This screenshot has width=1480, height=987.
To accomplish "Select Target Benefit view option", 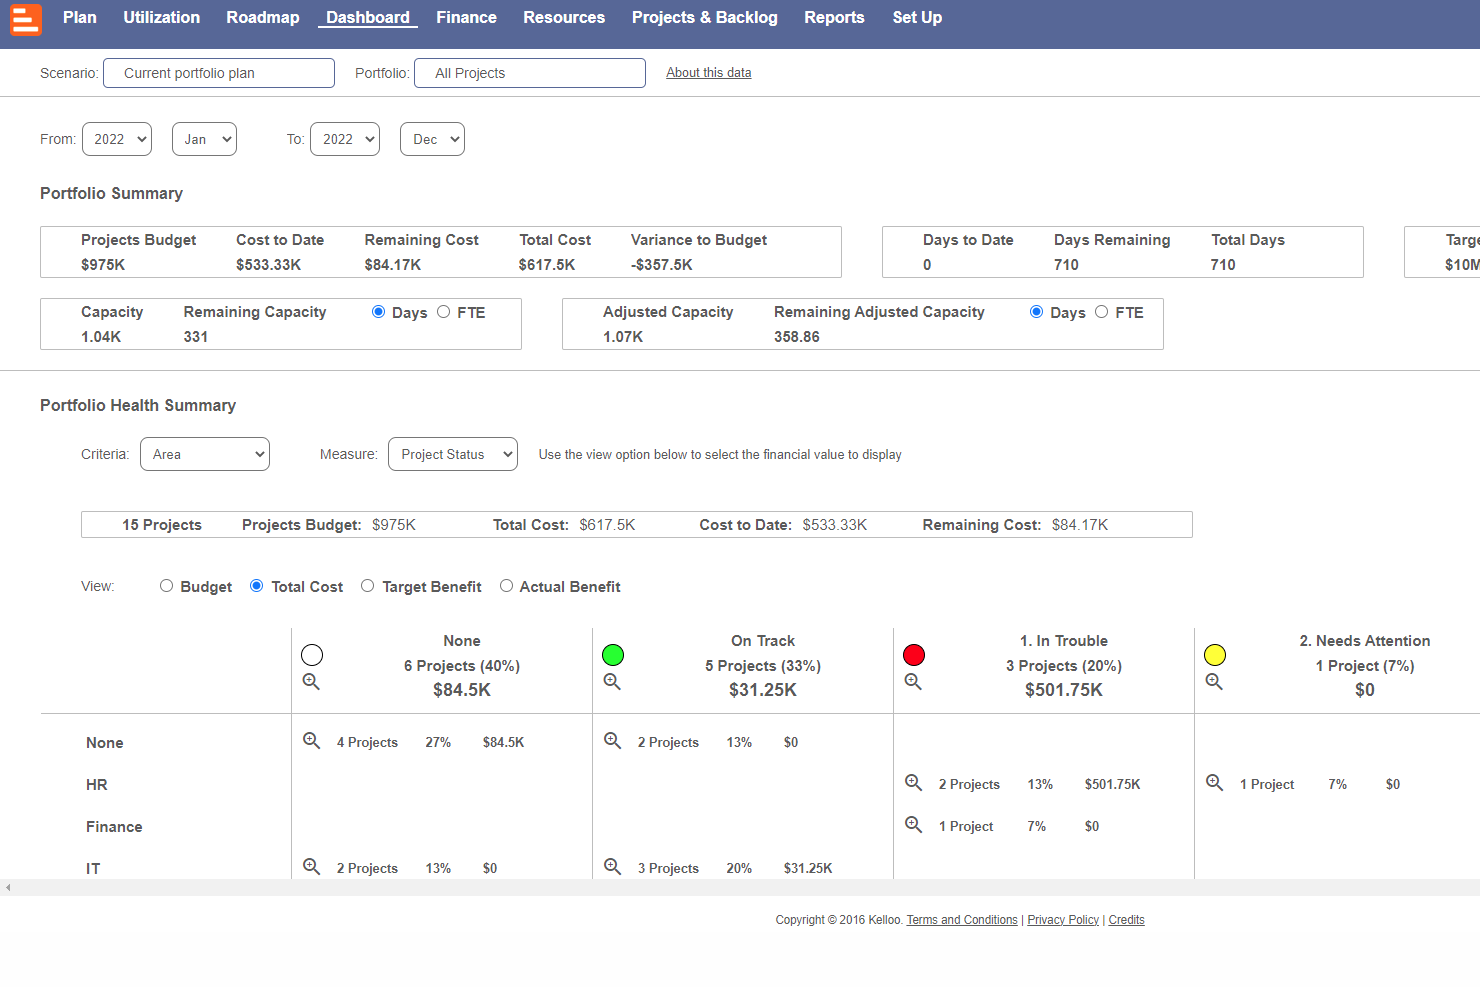I will point(368,586).
